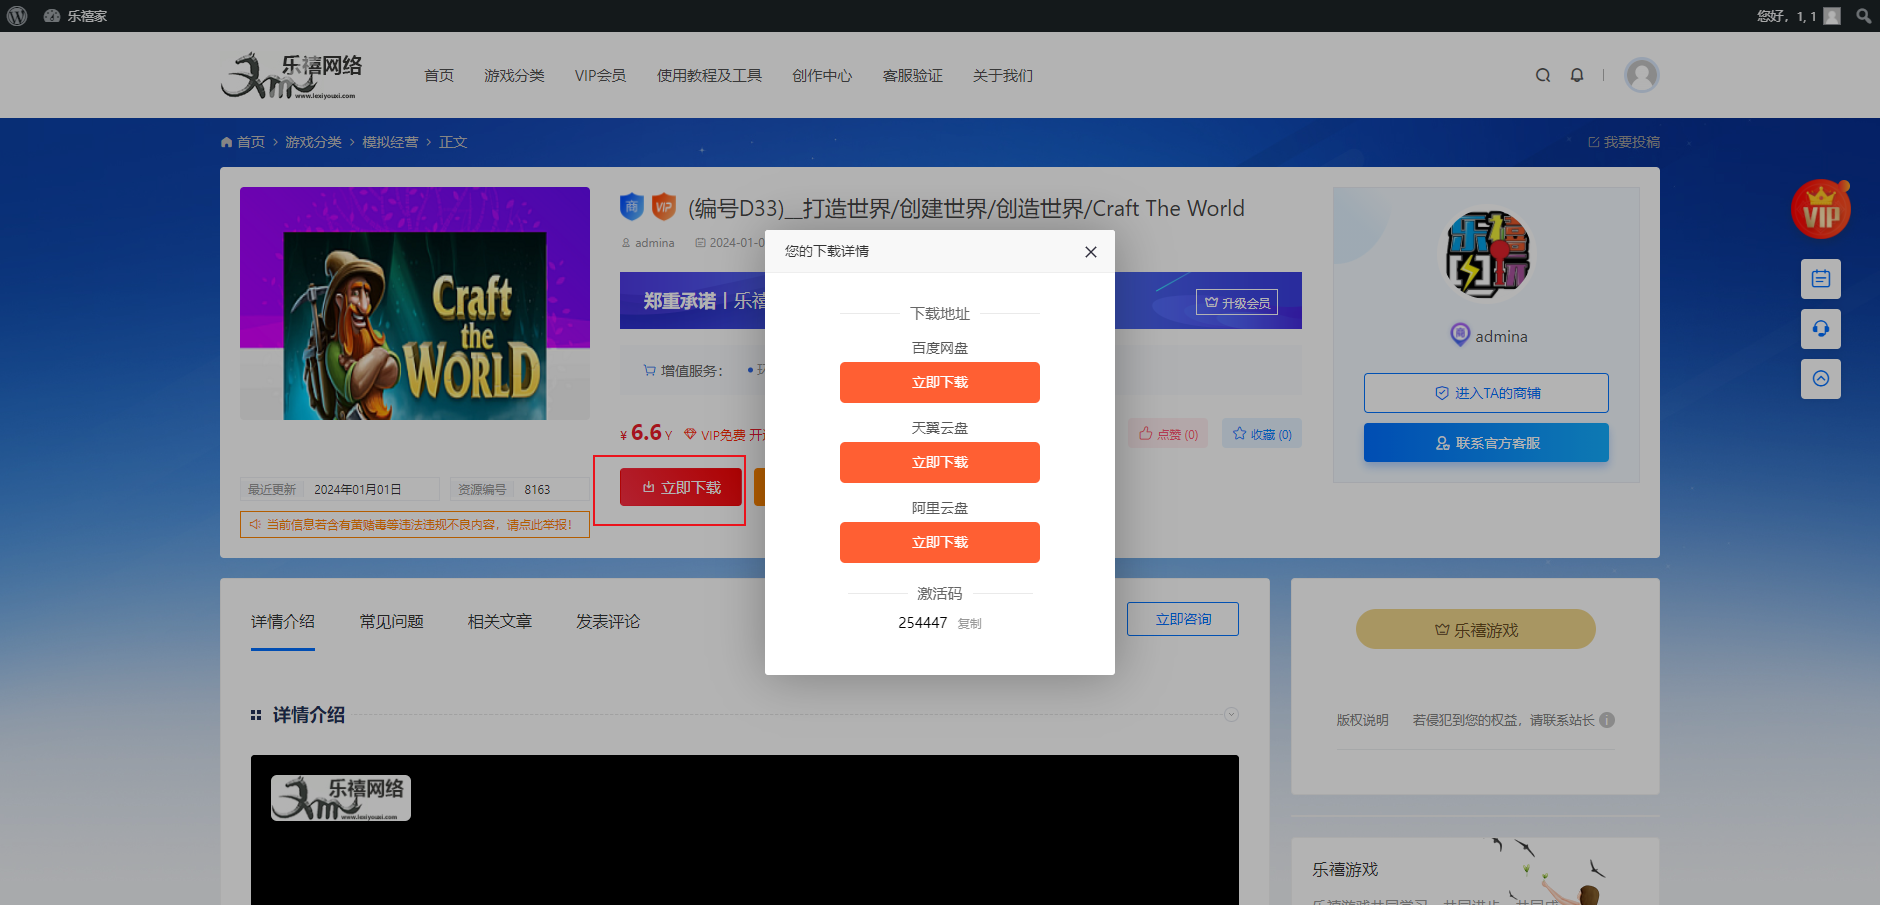Click floating headset customer service icon

pos(1821,329)
